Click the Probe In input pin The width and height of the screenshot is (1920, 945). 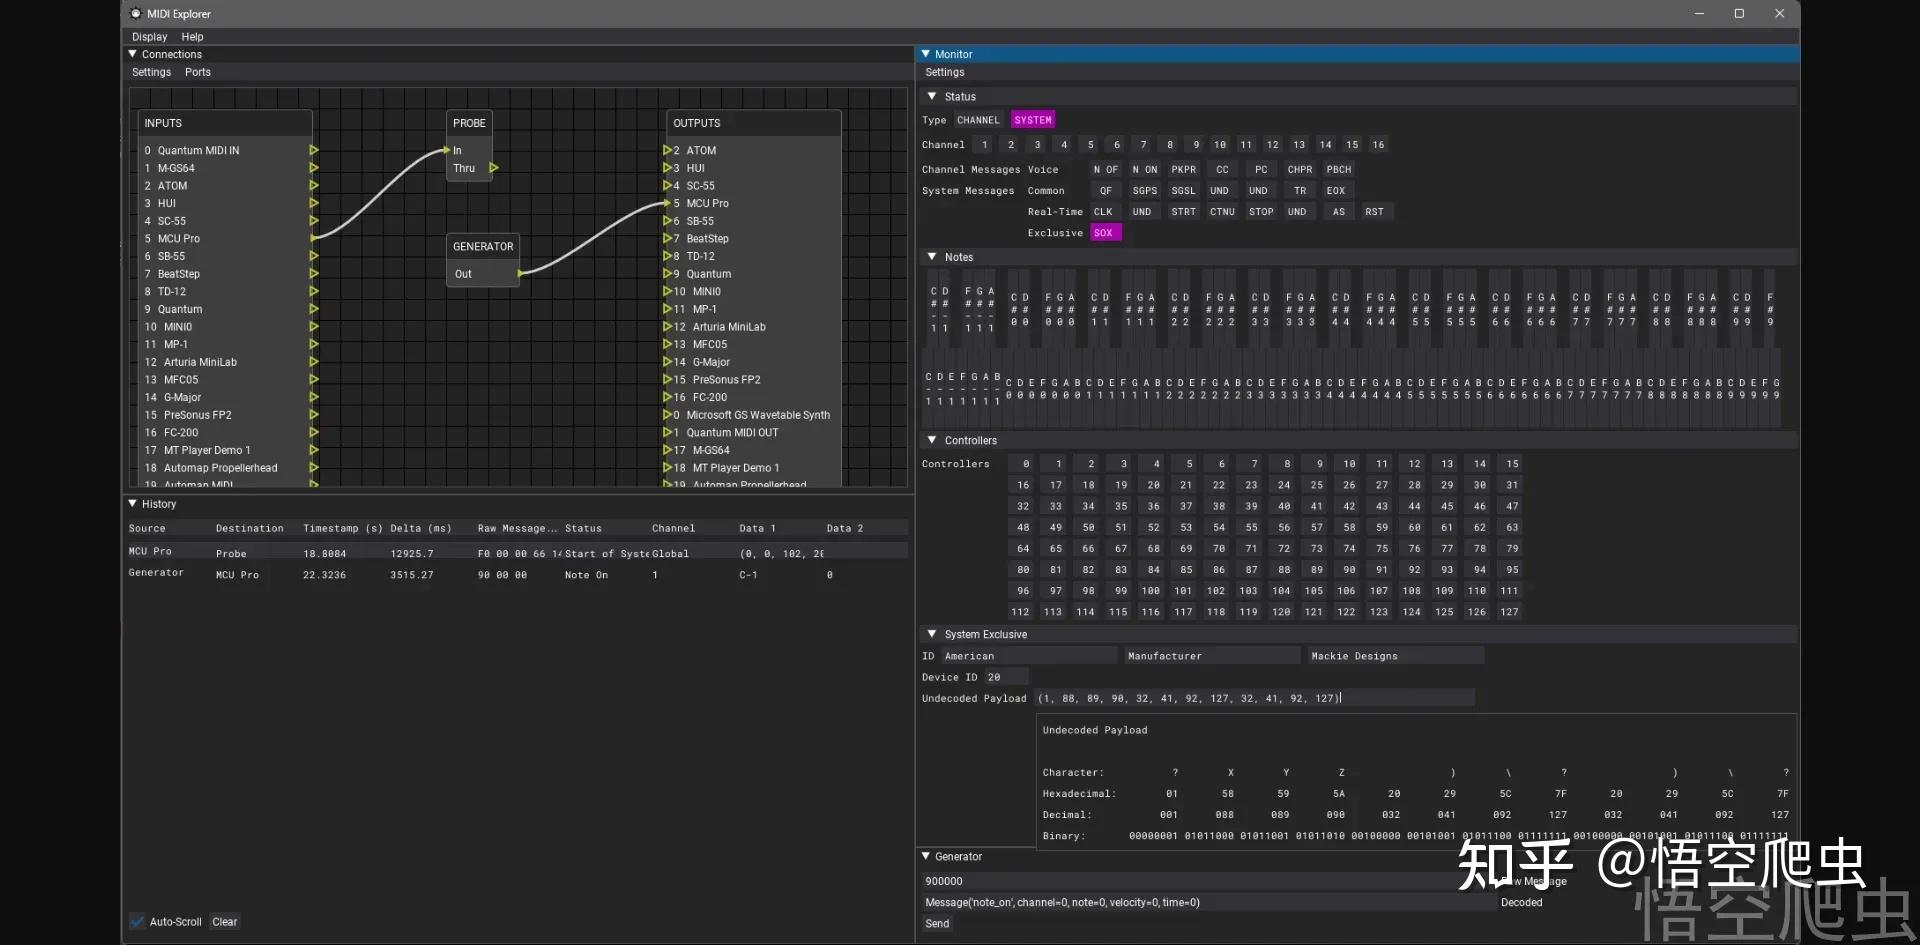click(x=447, y=150)
